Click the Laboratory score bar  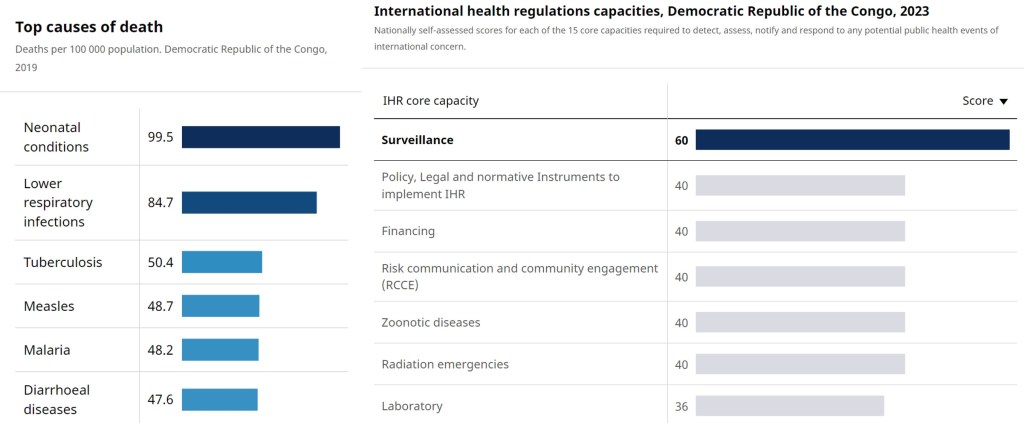click(x=790, y=406)
